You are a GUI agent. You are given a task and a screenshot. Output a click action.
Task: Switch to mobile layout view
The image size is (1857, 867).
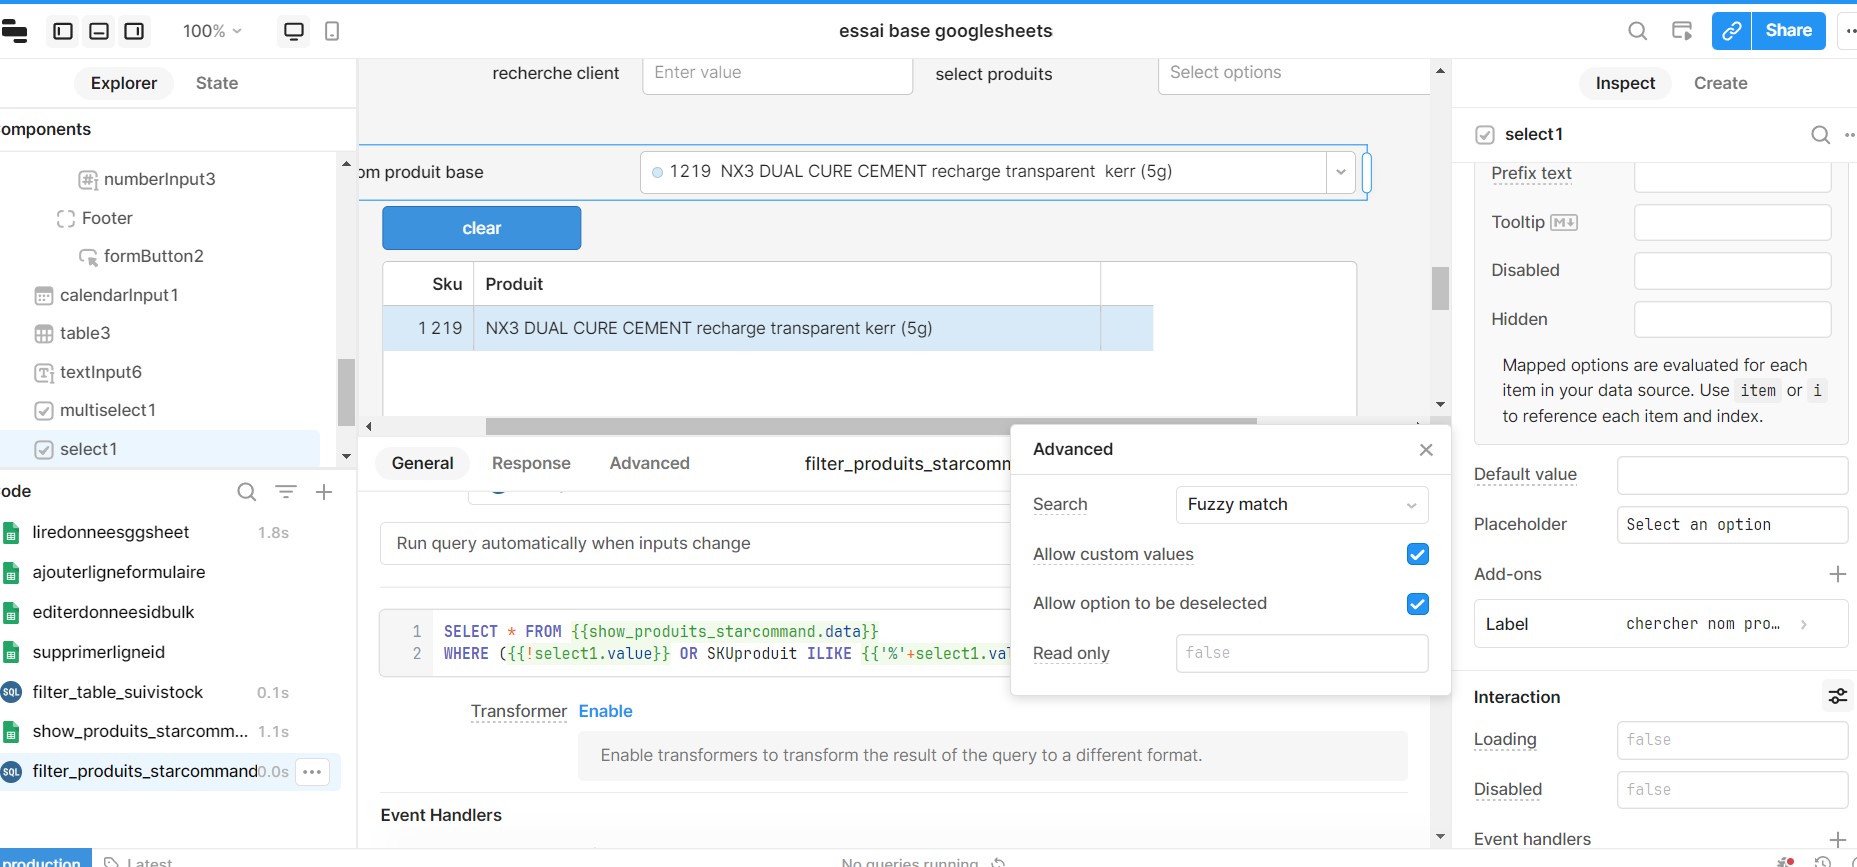point(332,31)
